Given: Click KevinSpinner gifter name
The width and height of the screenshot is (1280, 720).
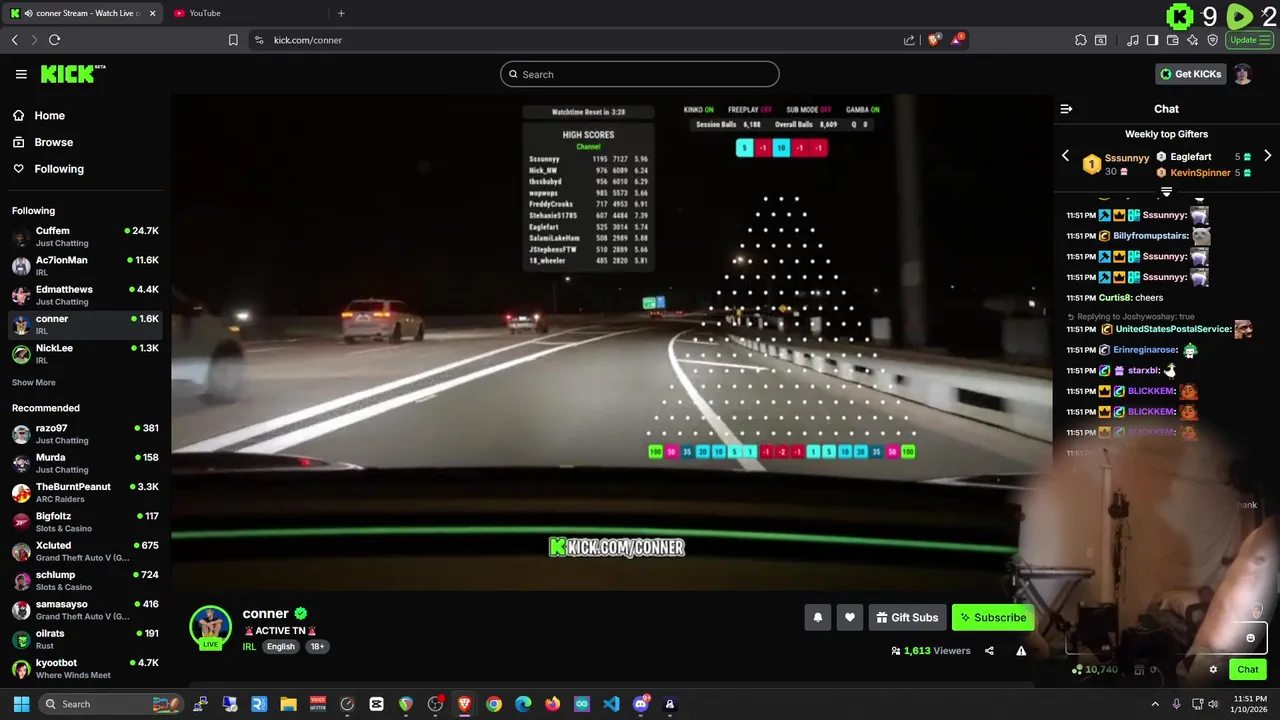Looking at the screenshot, I should pyautogui.click(x=1200, y=173).
